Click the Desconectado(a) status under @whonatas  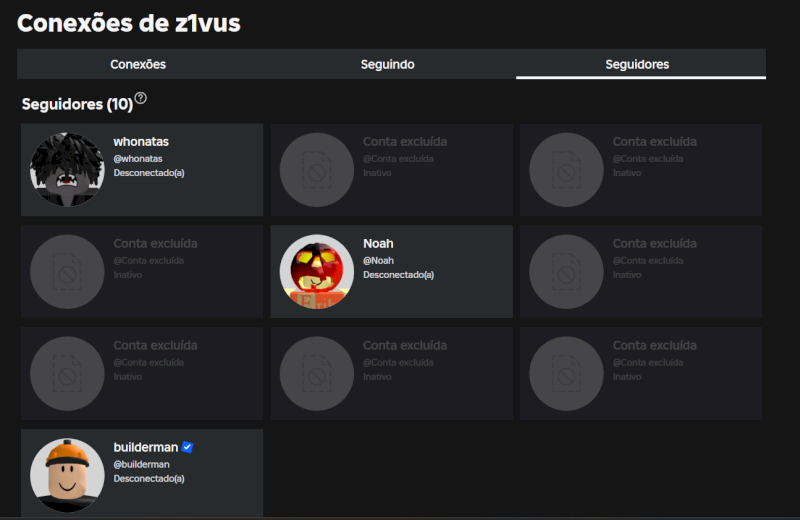tap(149, 173)
